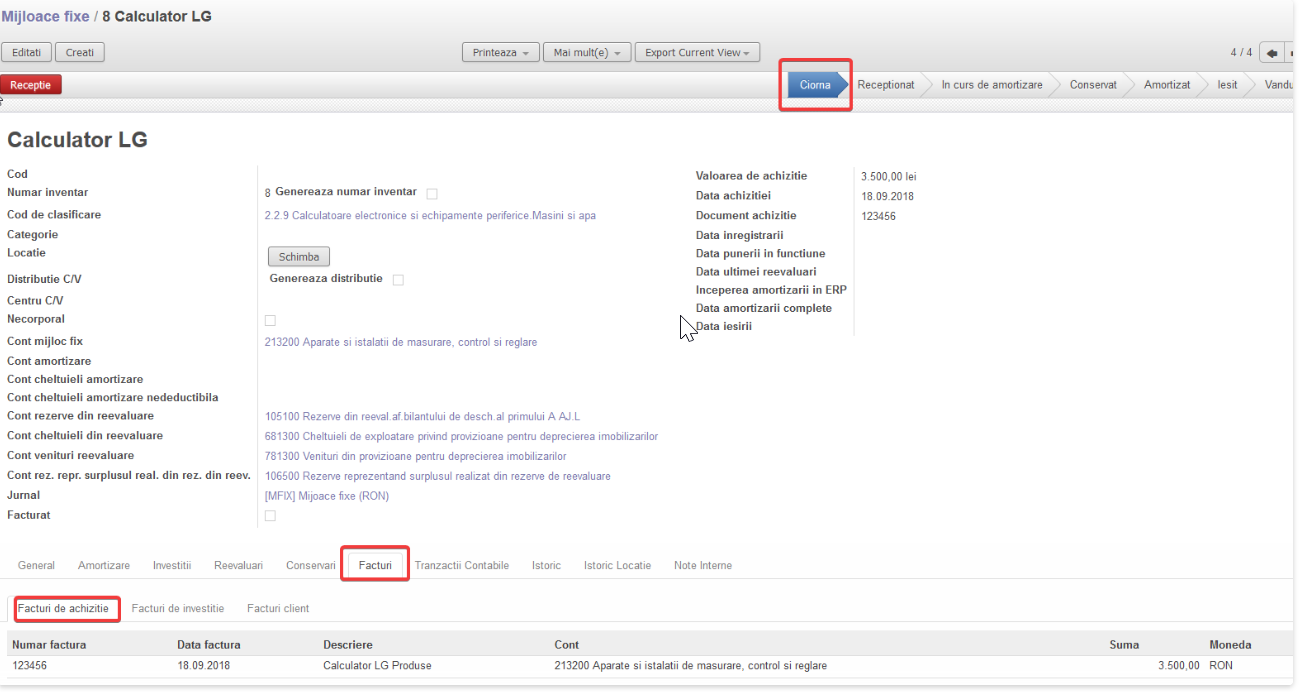The image size is (1311, 698).
Task: Toggle the Facturat checkbox
Action: point(270,516)
